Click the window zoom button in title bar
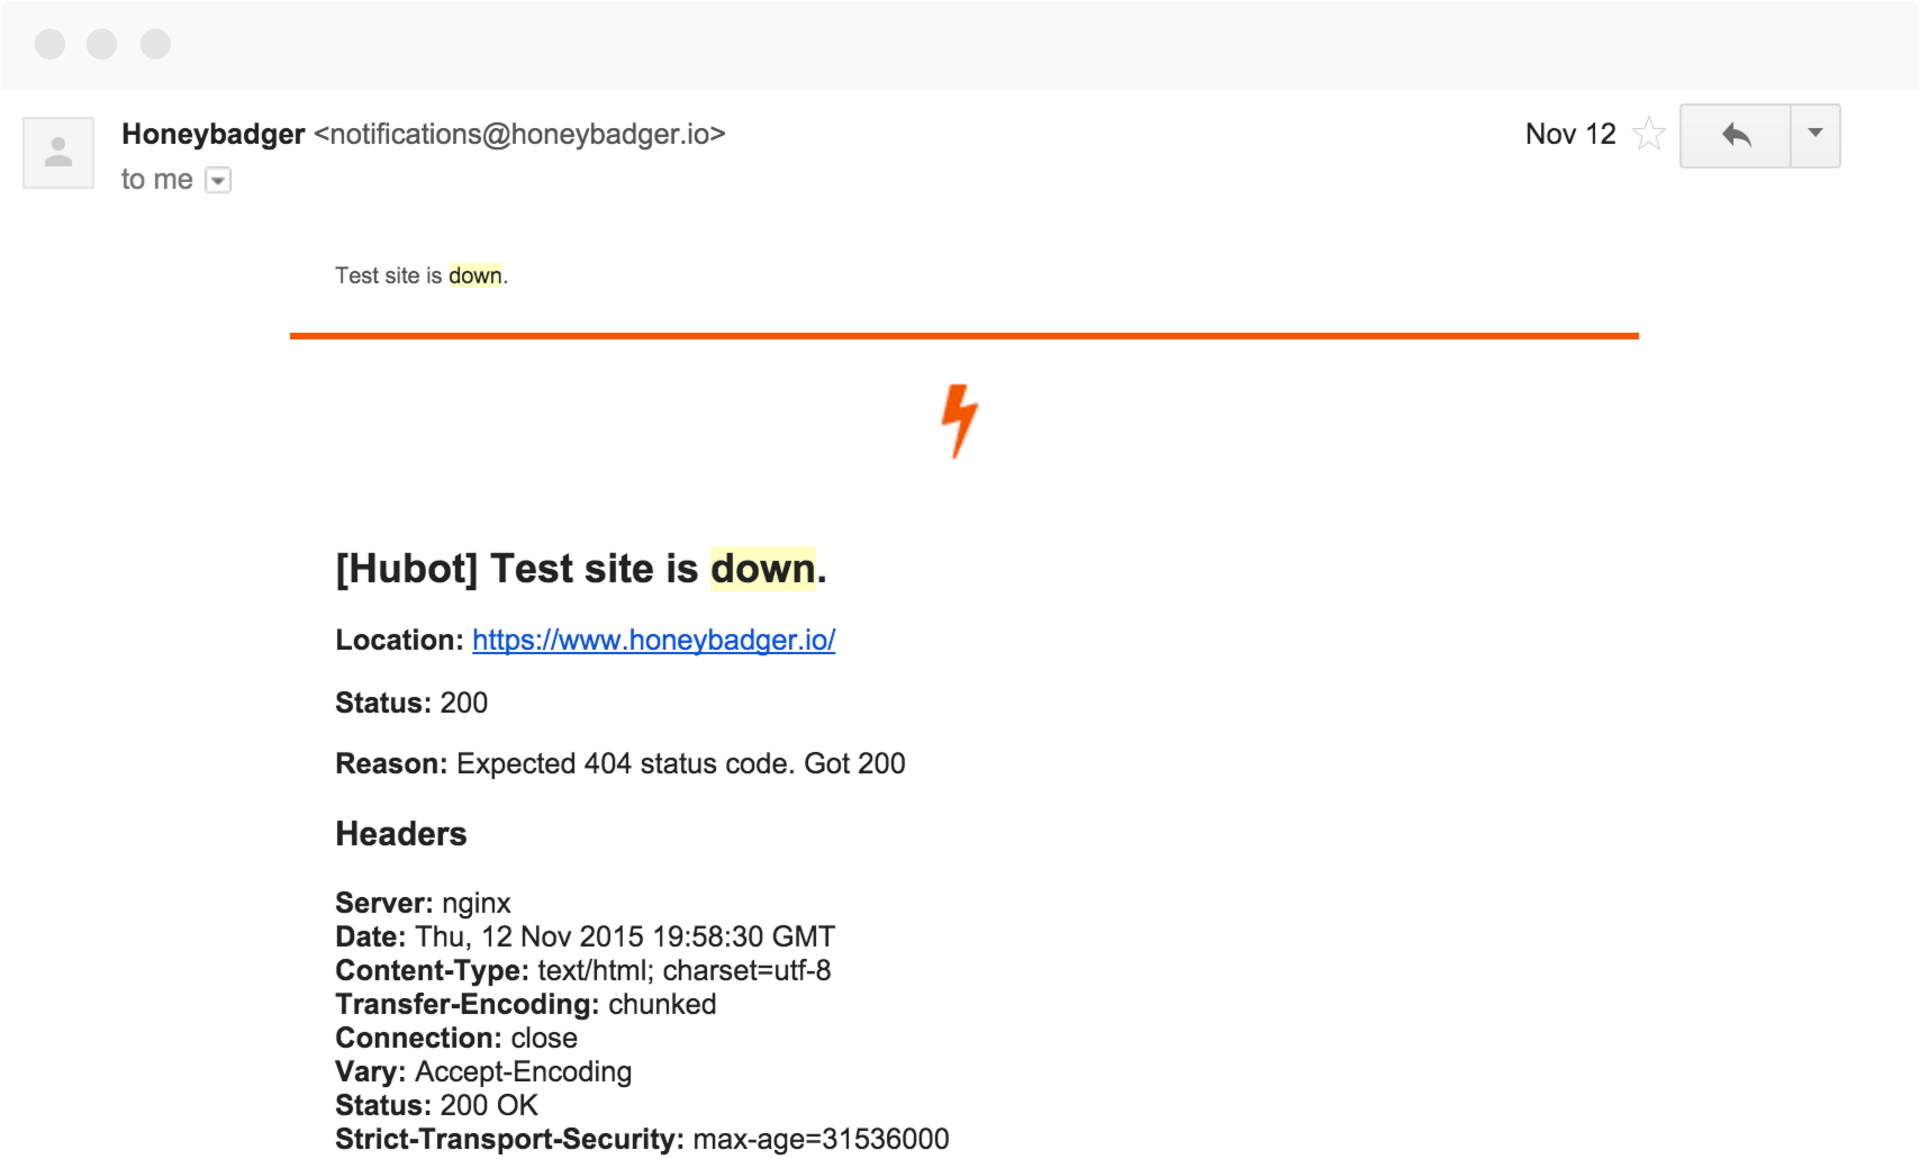This screenshot has height=1159, width=1920. click(x=155, y=44)
